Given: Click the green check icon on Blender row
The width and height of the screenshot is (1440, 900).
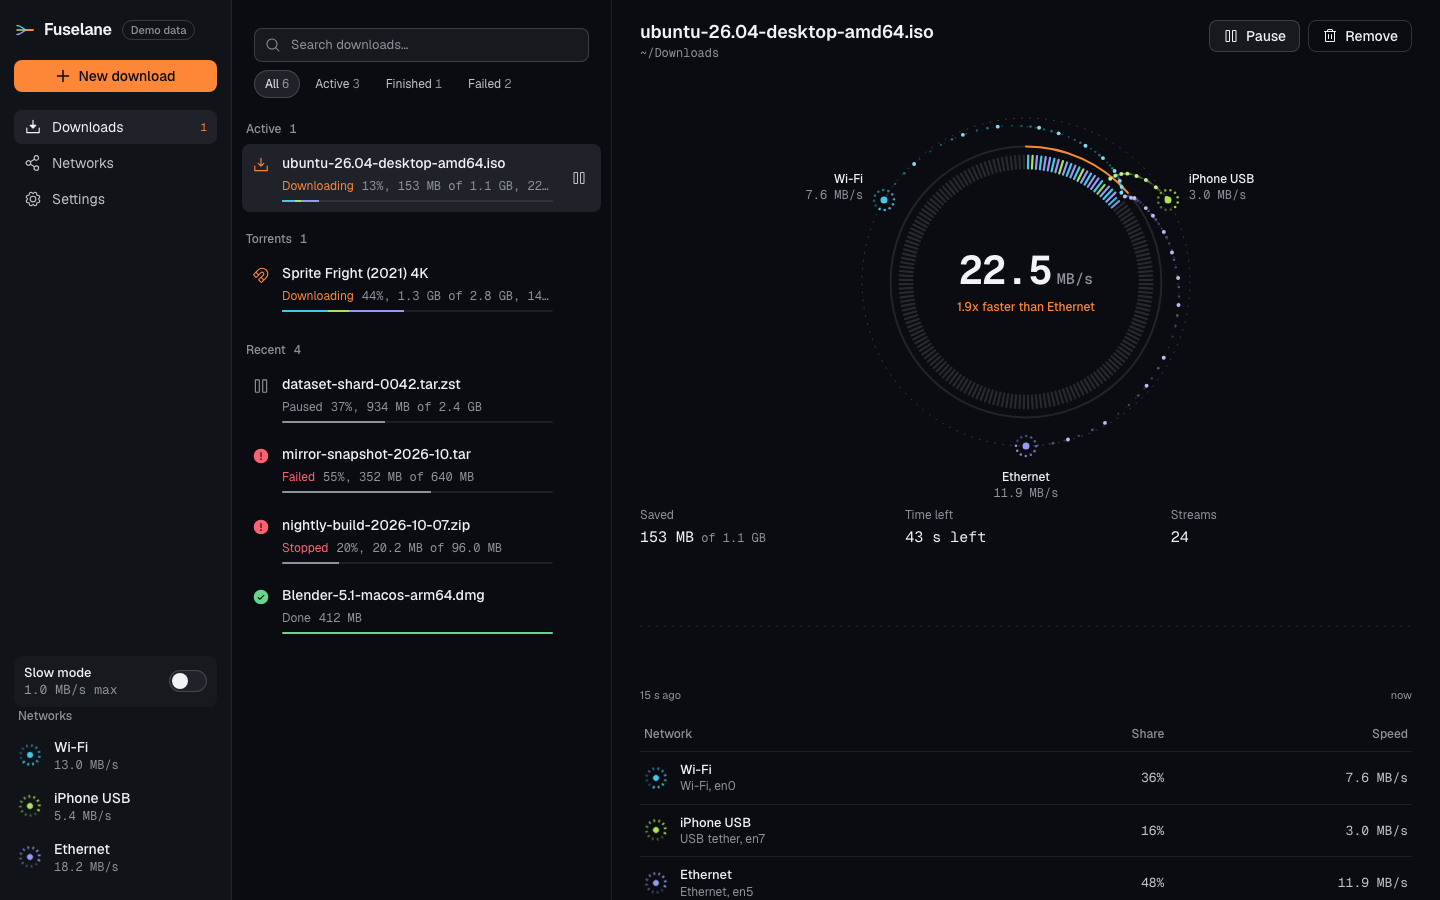Looking at the screenshot, I should 261,597.
